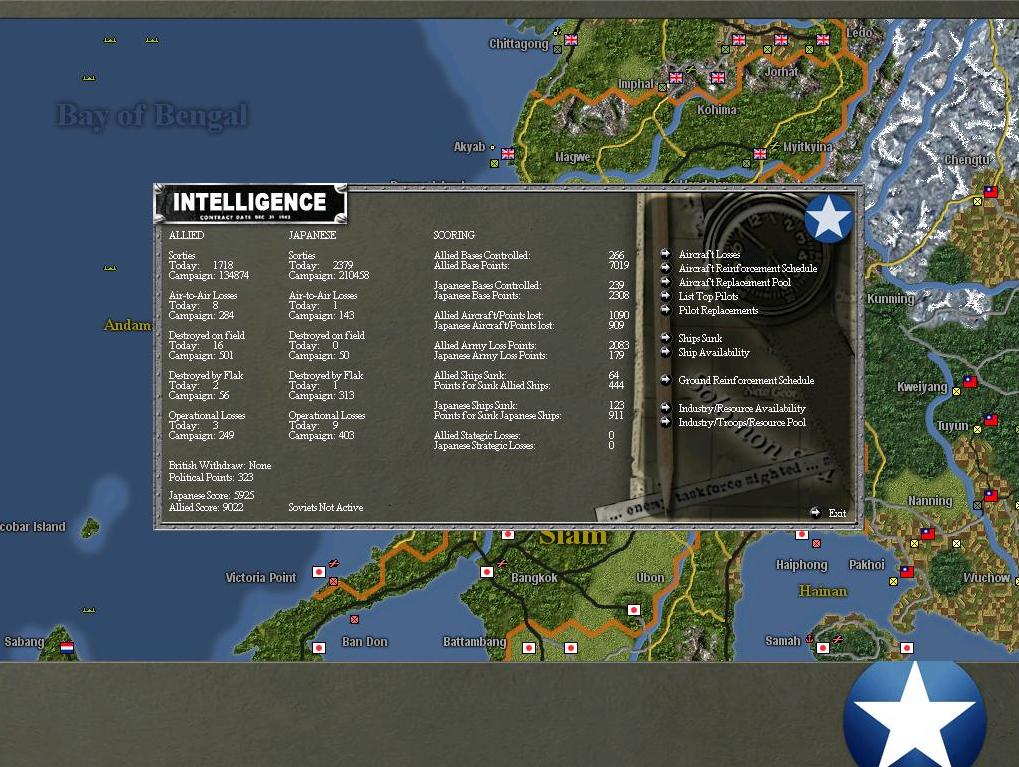Screen dimensions: 1019x767
Task: Click the Allied Bases Controlled row
Action: (x=529, y=255)
